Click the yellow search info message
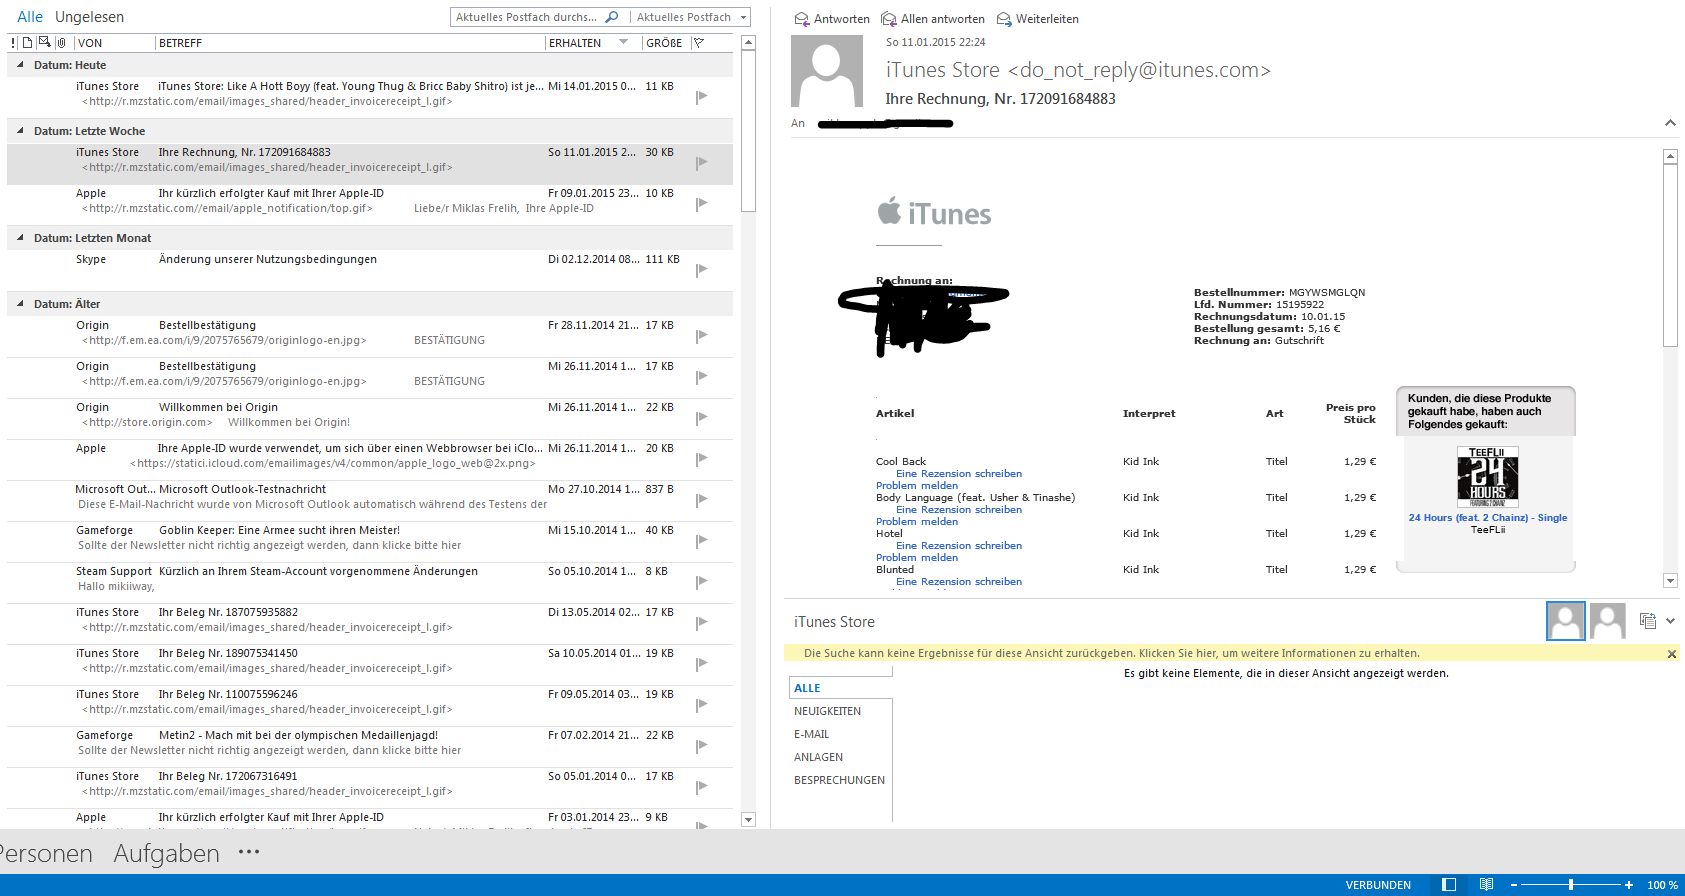 pos(1111,653)
